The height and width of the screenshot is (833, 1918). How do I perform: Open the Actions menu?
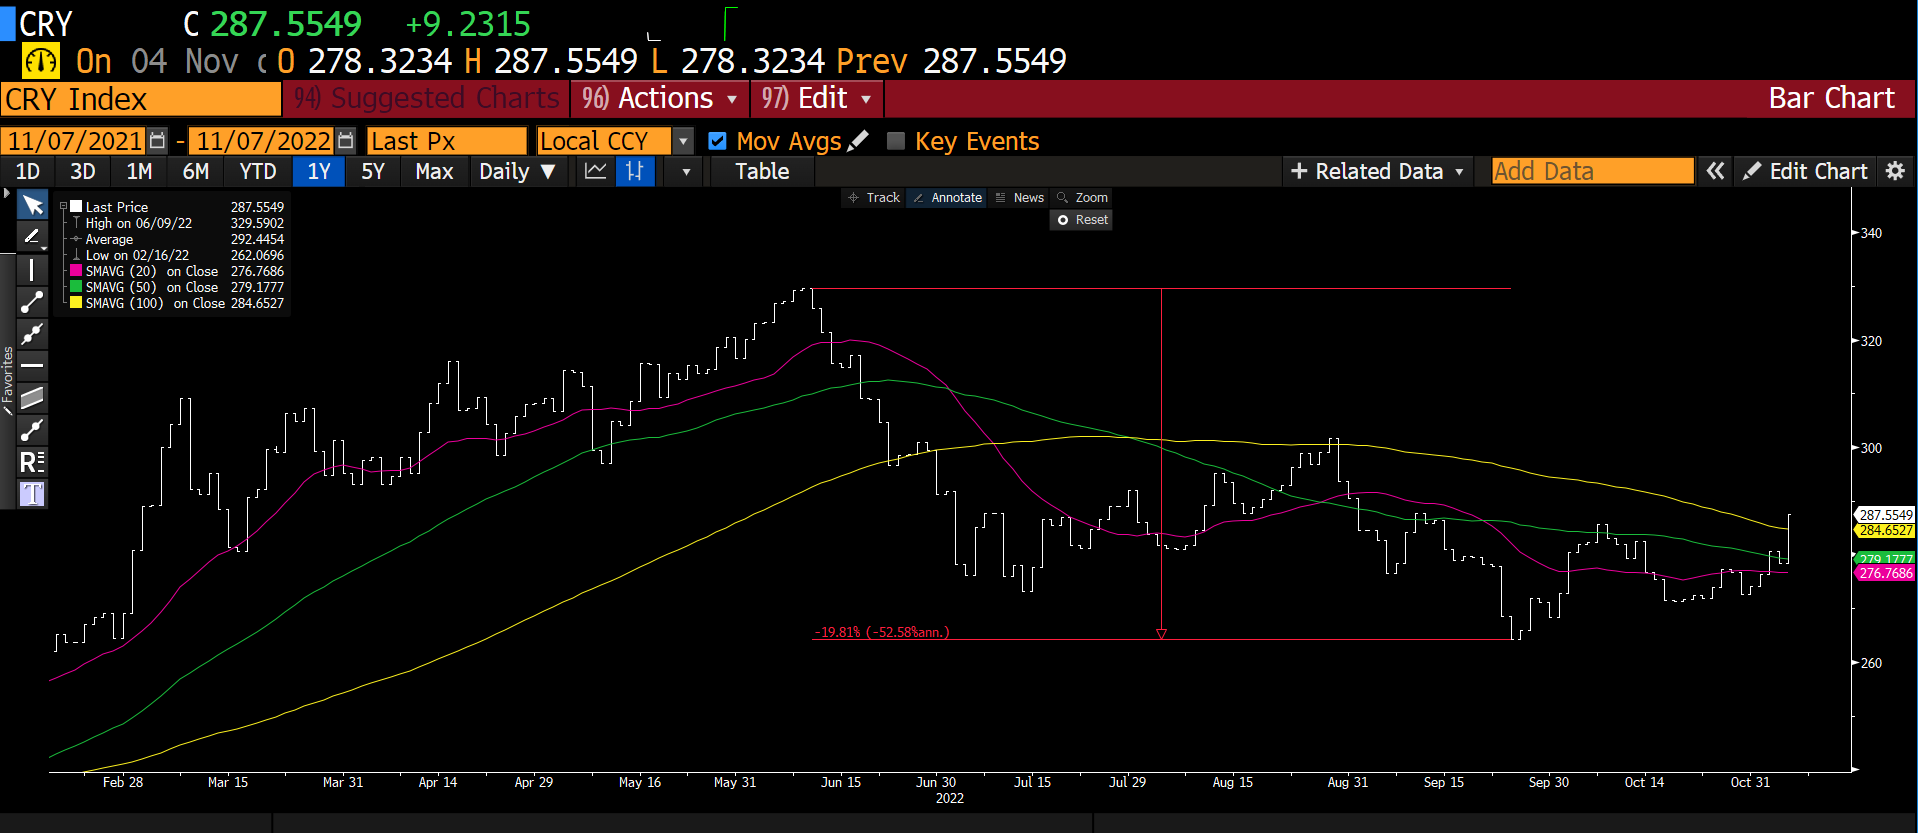click(660, 98)
